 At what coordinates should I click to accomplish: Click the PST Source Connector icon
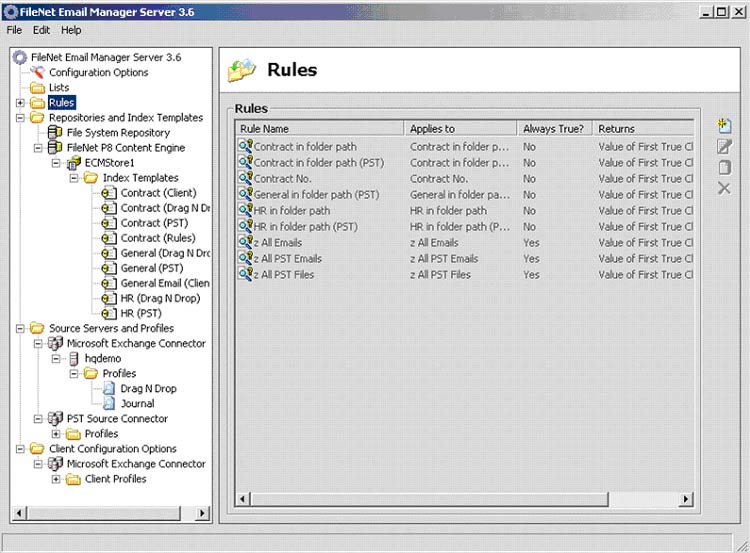pyautogui.click(x=55, y=419)
